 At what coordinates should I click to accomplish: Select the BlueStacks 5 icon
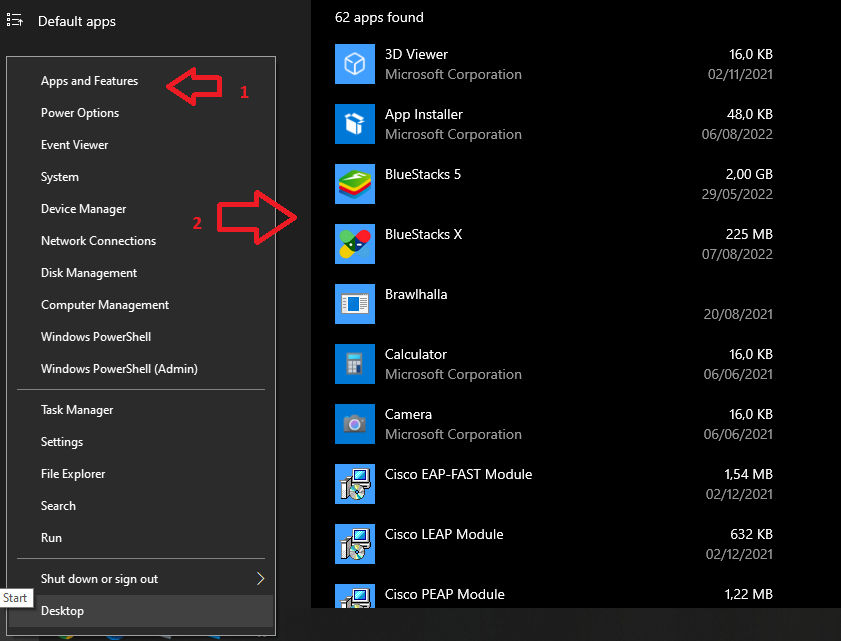(x=355, y=184)
